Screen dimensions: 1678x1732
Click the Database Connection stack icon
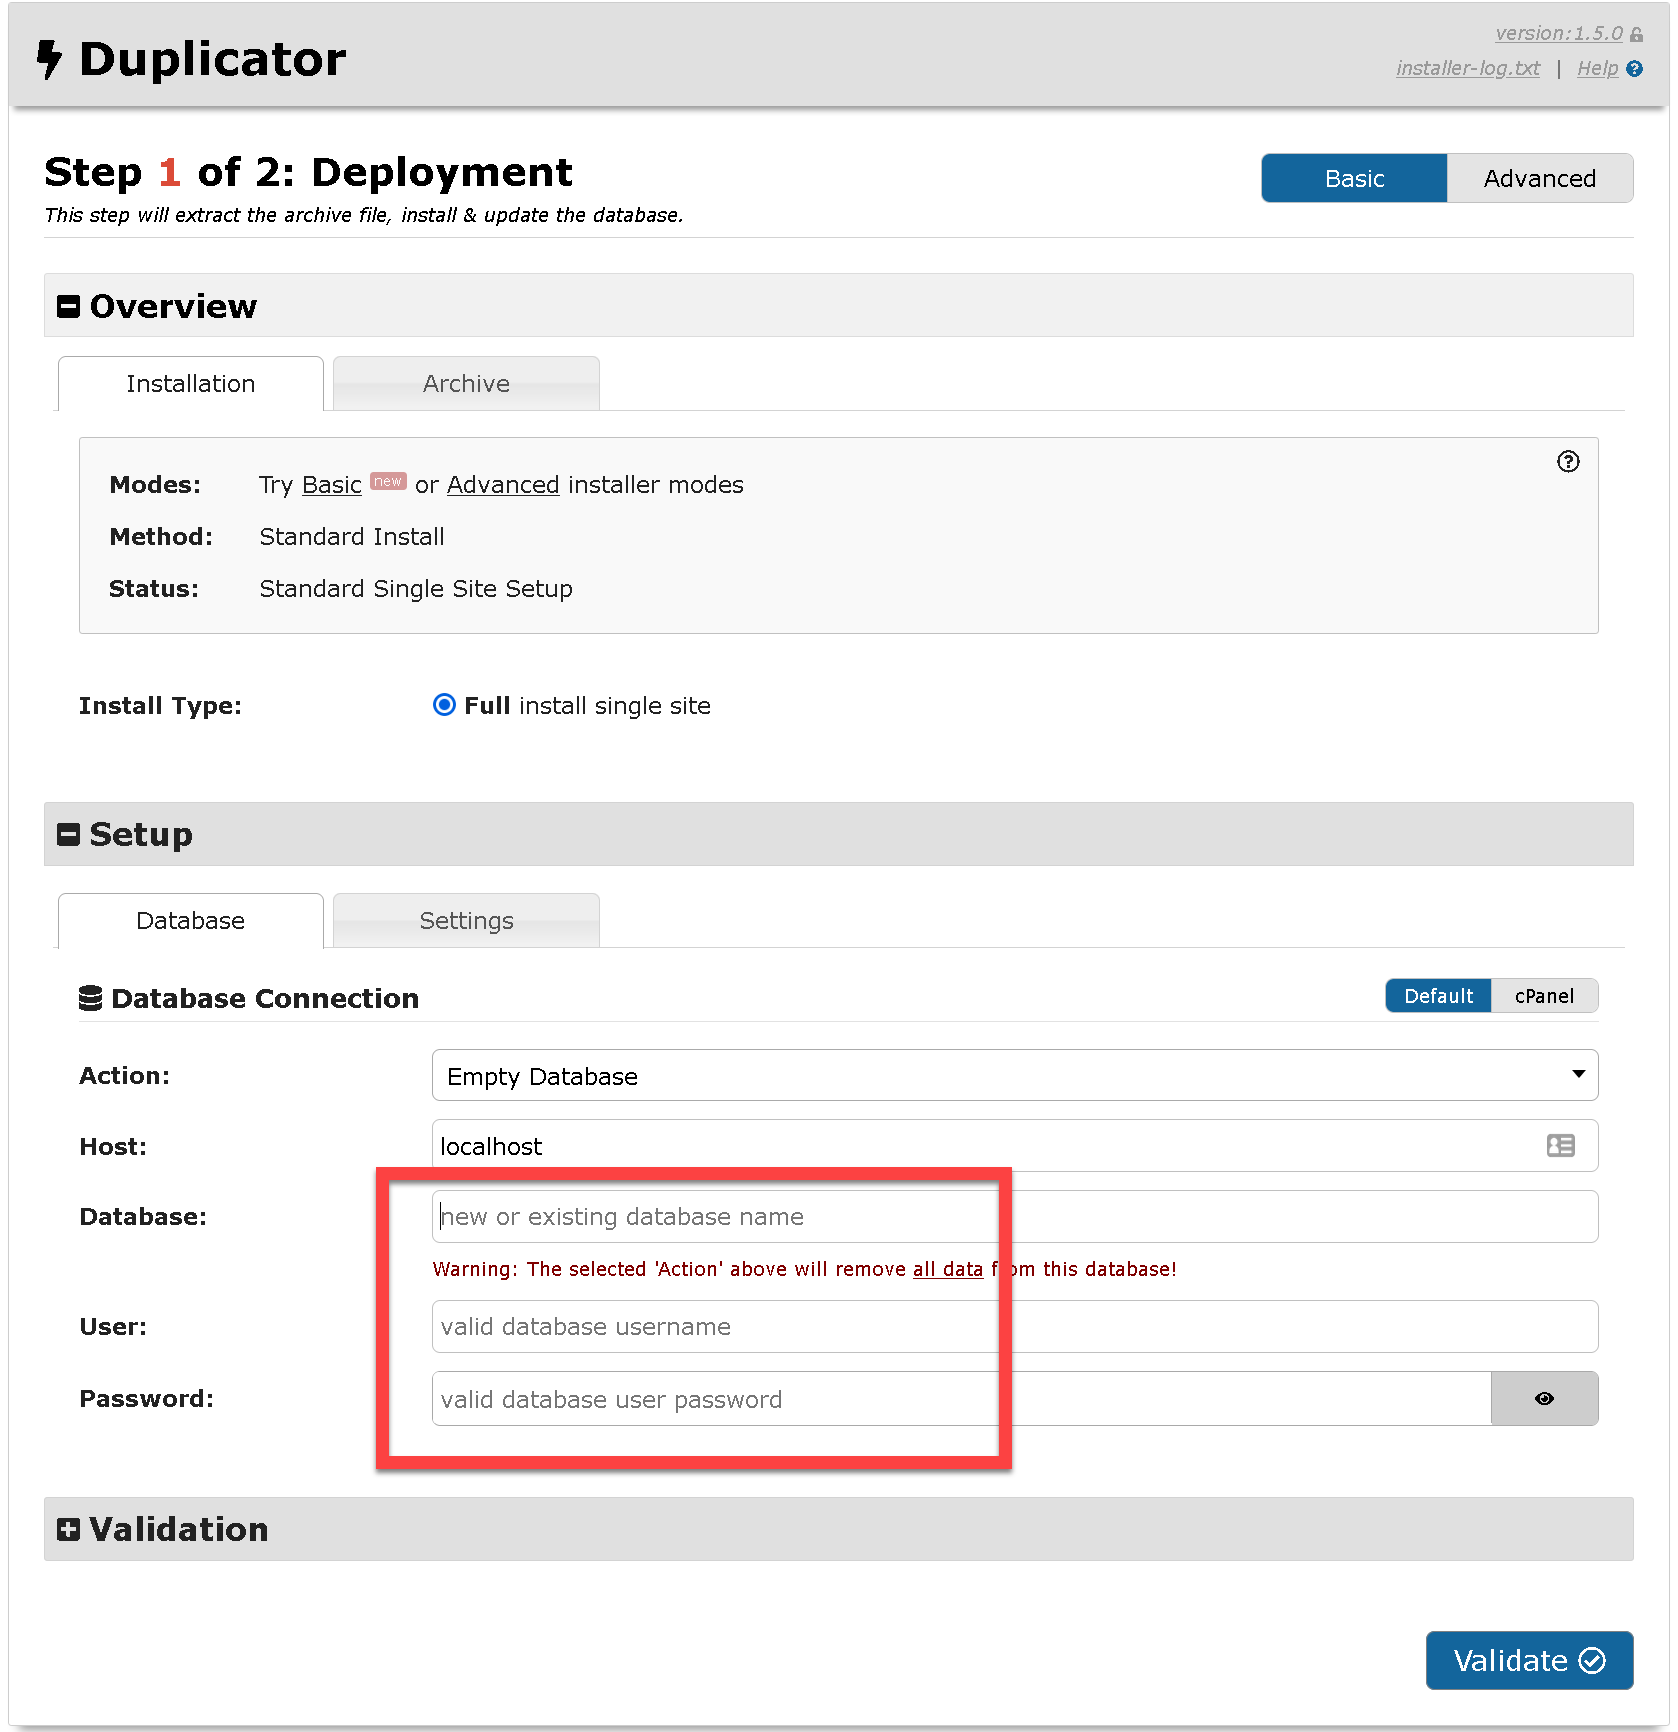tap(91, 998)
